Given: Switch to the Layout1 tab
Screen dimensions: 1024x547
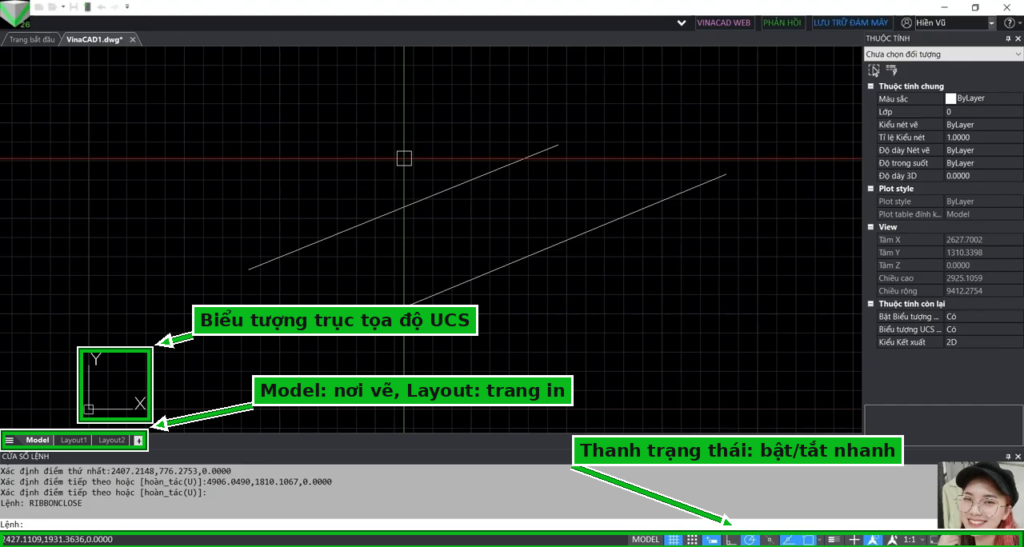Looking at the screenshot, I should click(74, 441).
